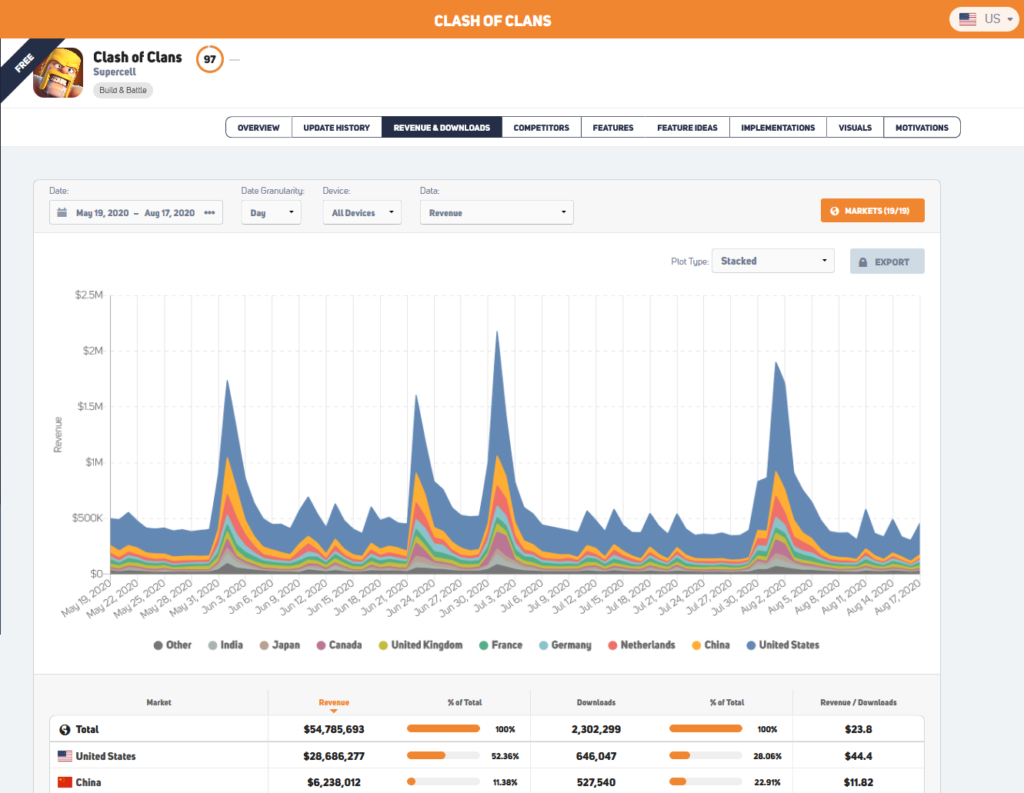Screen dimensions: 1024x793
Task: Toggle India series in chart legend
Action: (x=225, y=645)
